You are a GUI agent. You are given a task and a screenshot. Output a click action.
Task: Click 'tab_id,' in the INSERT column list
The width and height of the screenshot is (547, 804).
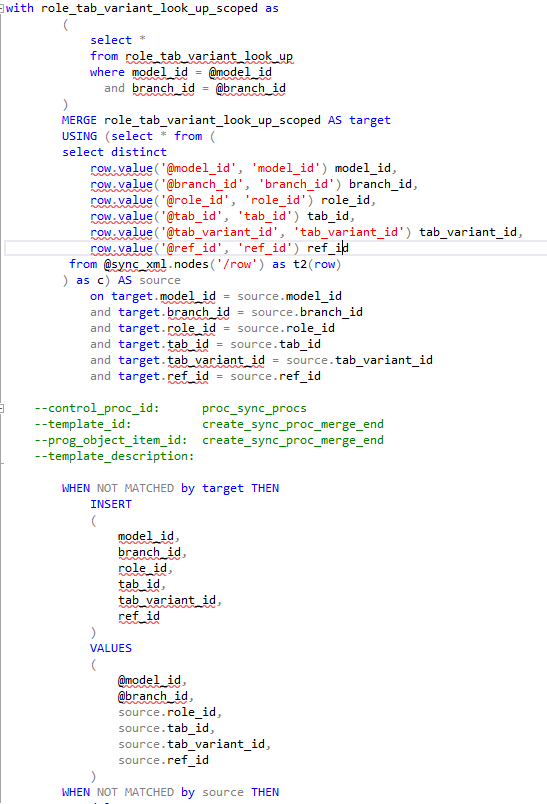tap(141, 584)
